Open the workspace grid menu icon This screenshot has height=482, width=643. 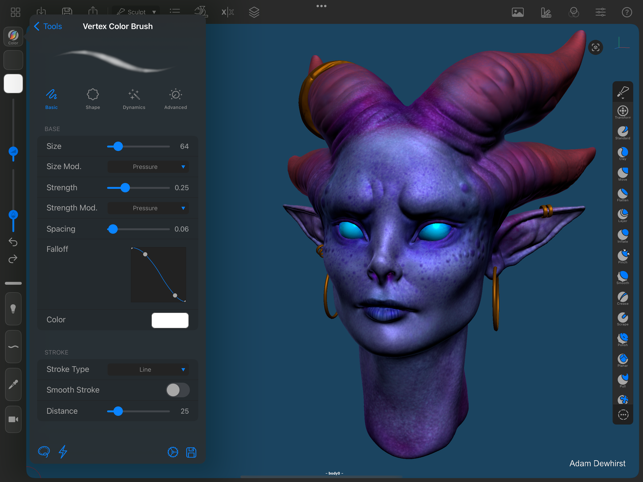pyautogui.click(x=15, y=12)
